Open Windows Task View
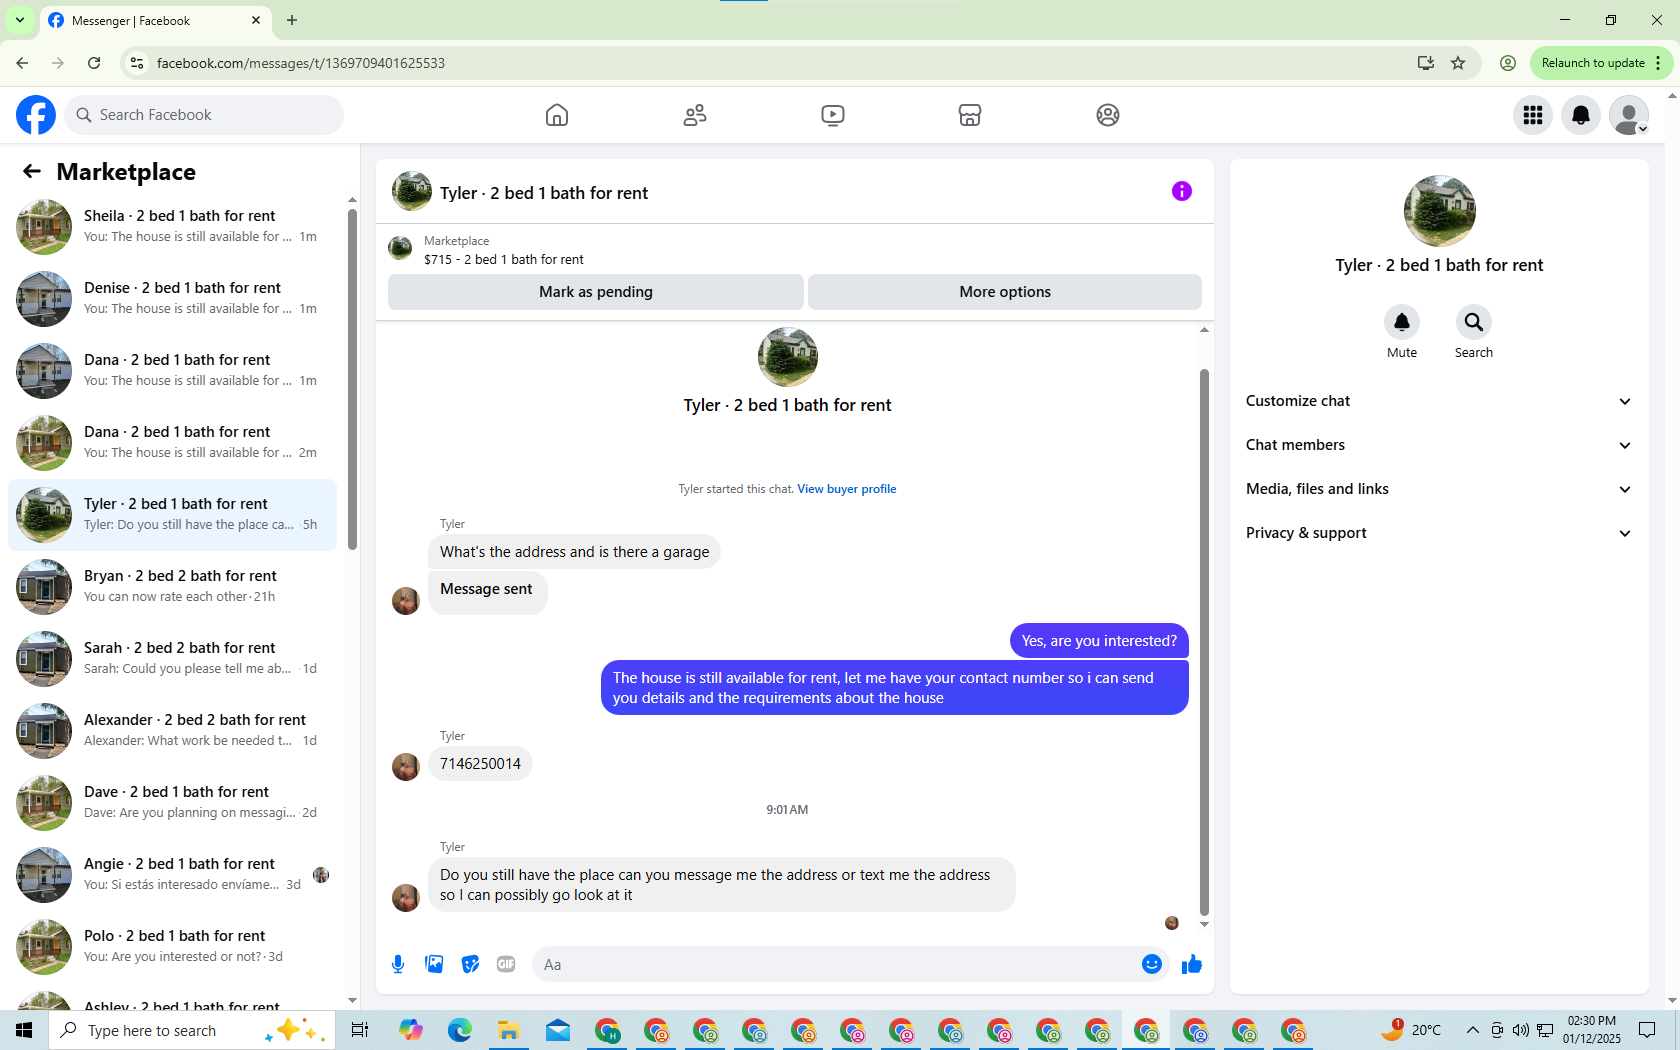 [360, 1030]
